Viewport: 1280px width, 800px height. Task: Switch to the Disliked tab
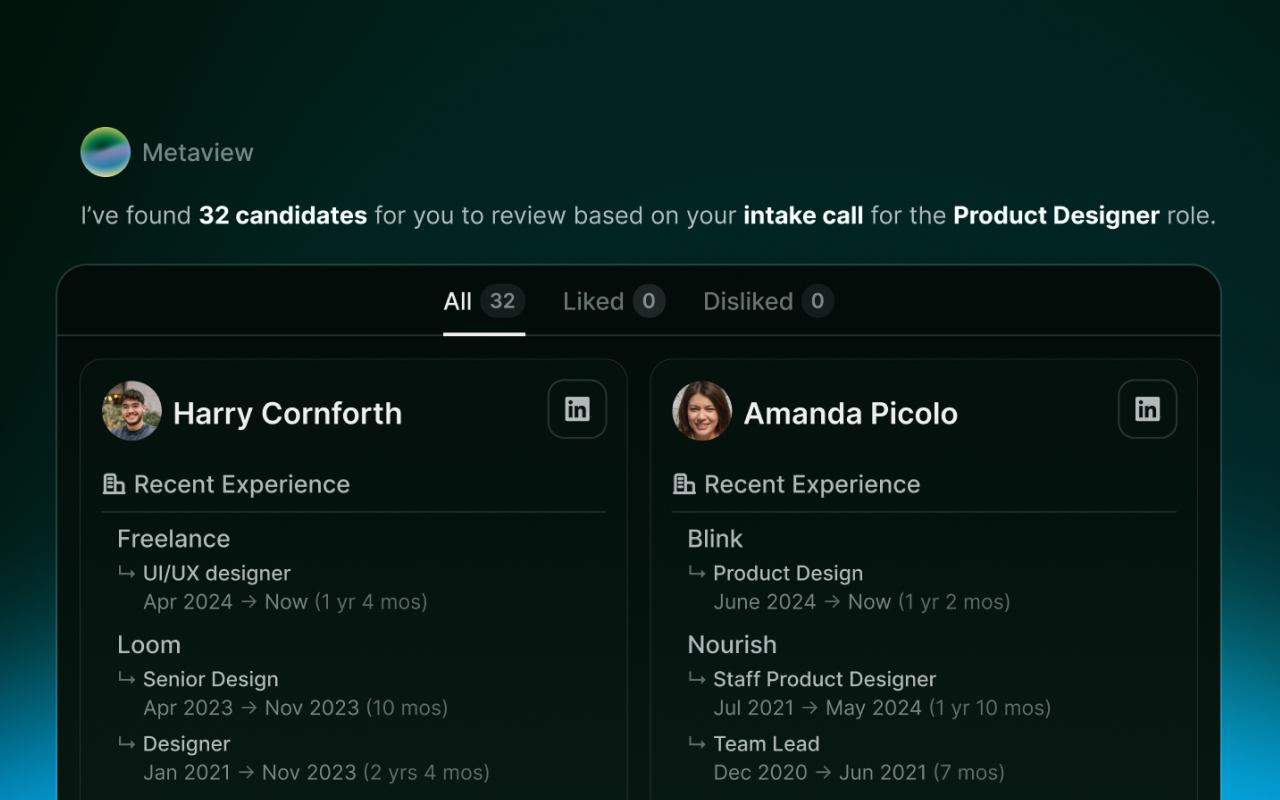tap(768, 302)
